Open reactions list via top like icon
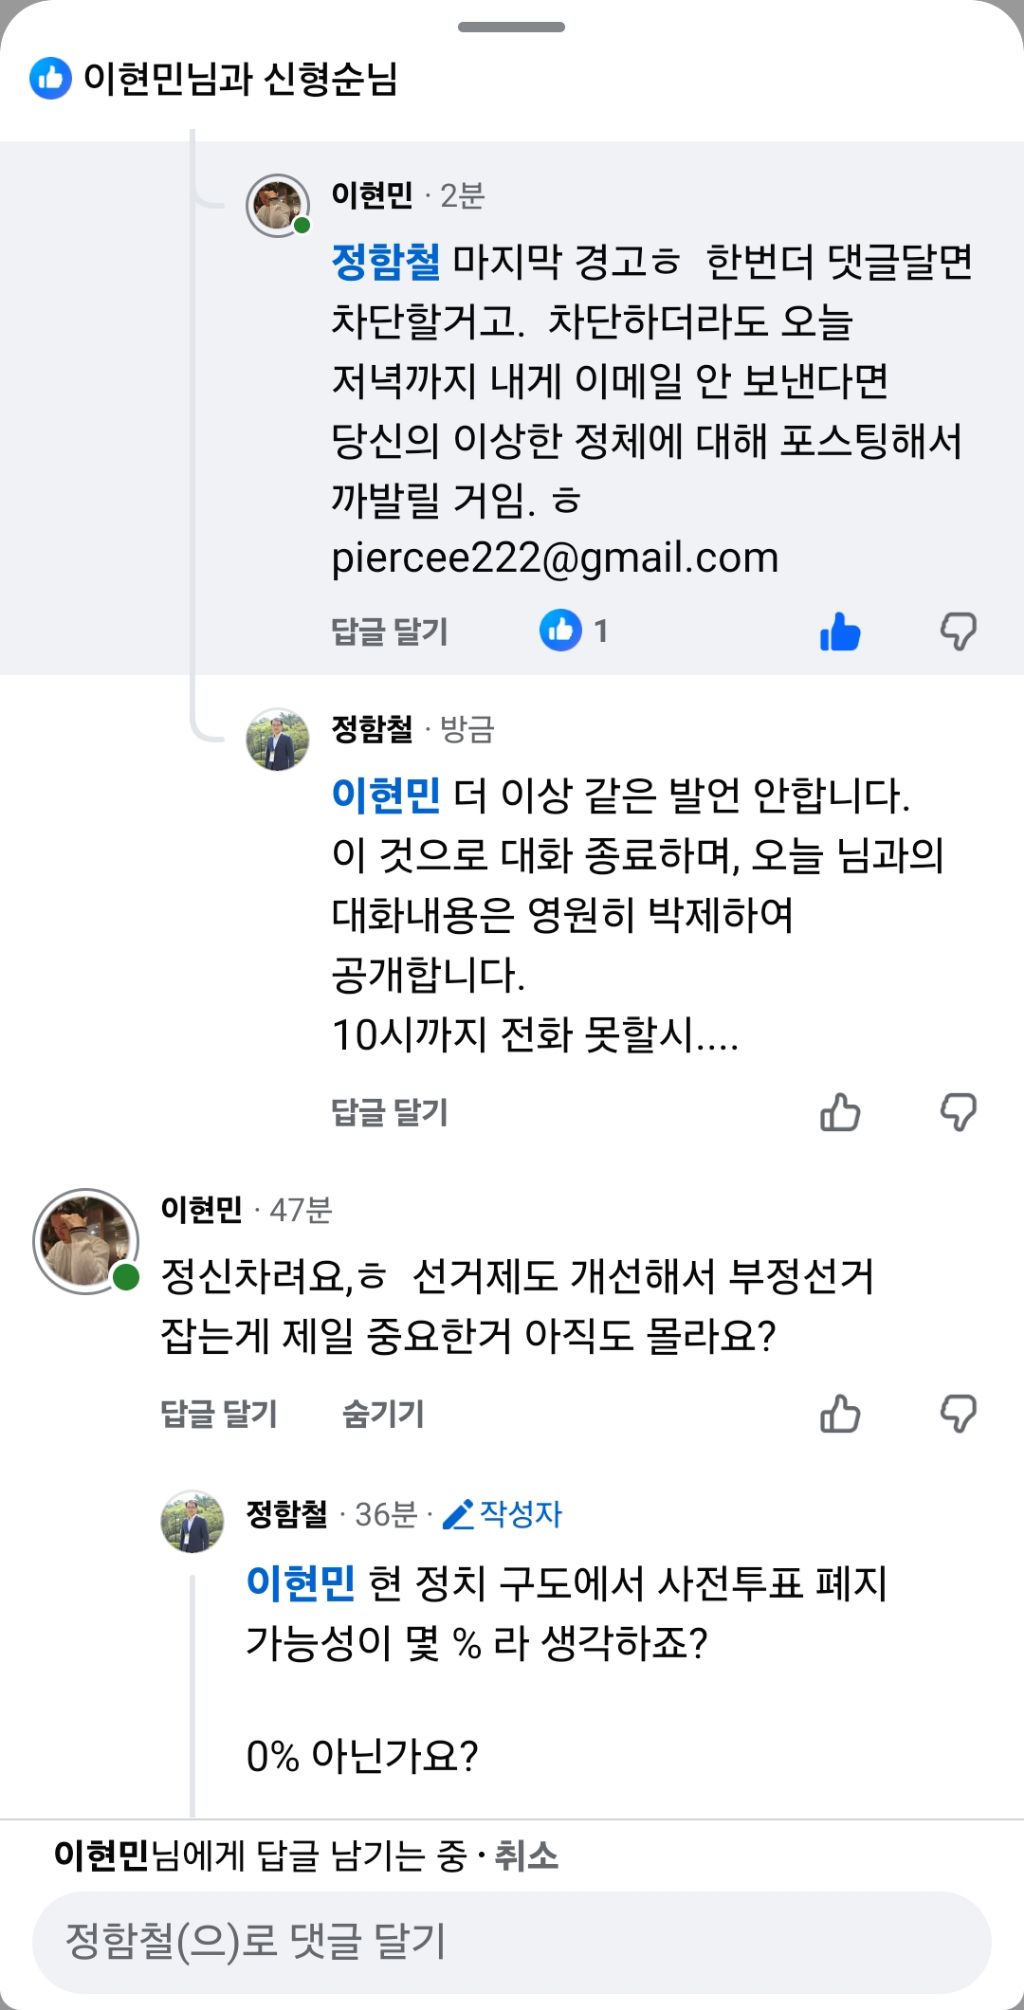1024x2010 pixels. tap(50, 78)
